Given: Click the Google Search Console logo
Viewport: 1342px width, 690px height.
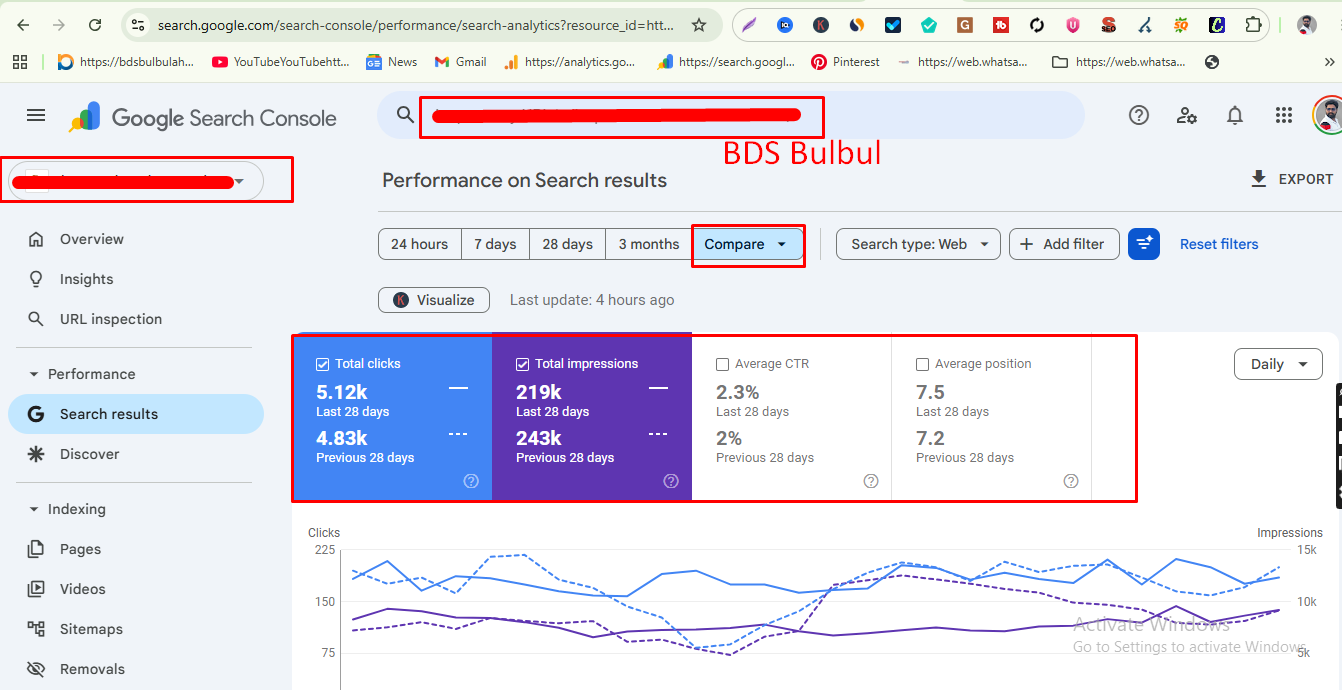Looking at the screenshot, I should point(203,118).
